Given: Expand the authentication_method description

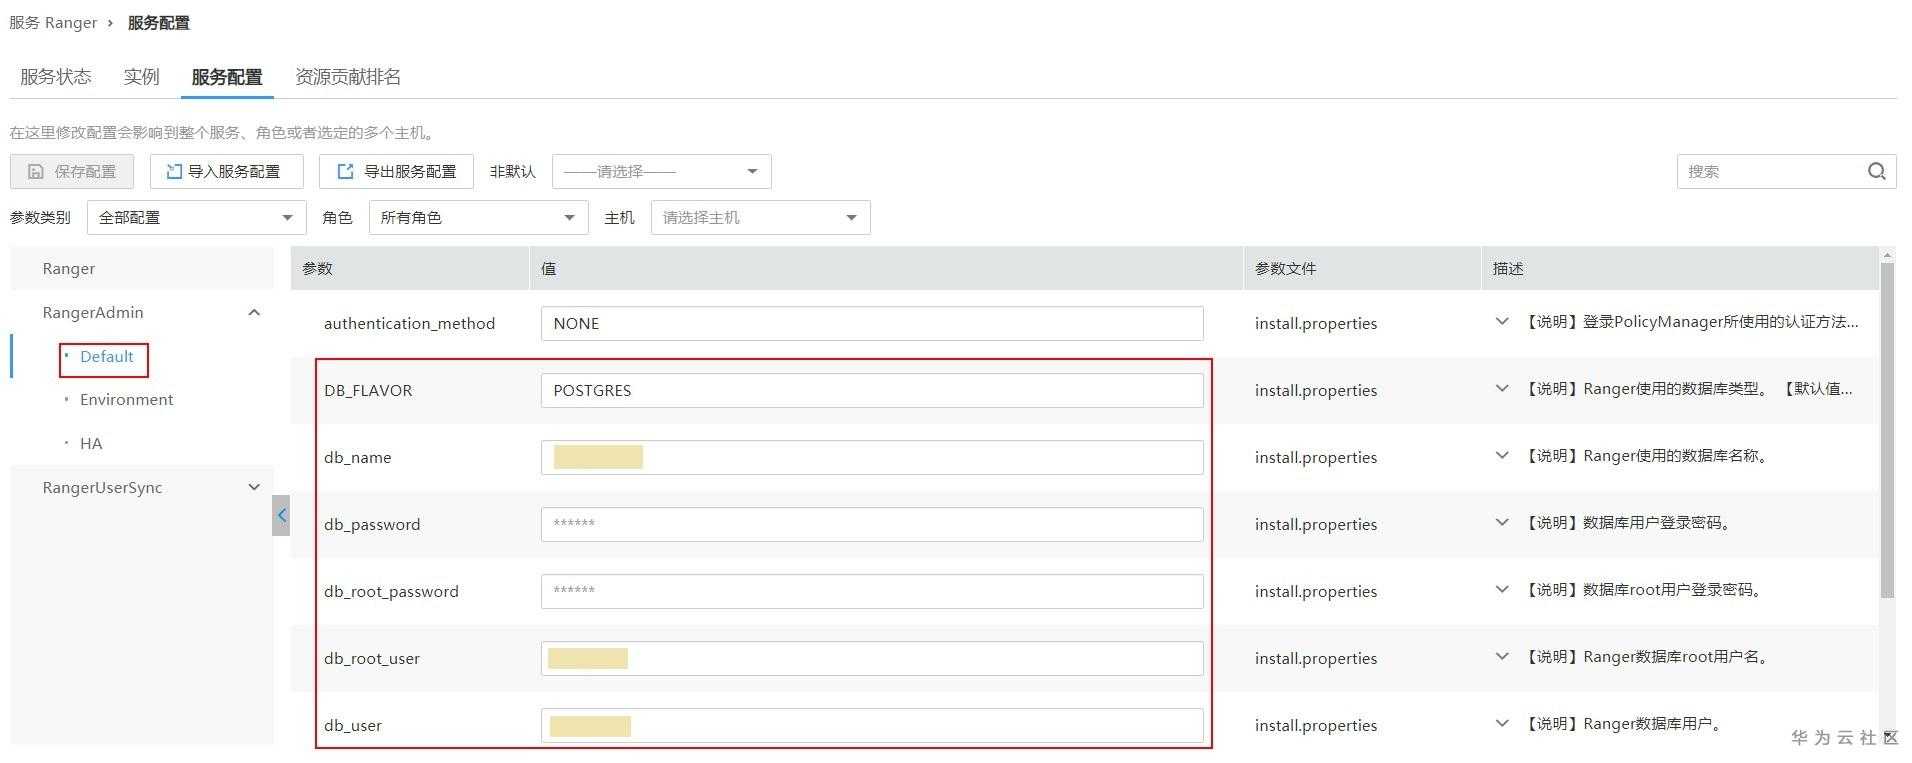Looking at the screenshot, I should (x=1501, y=321).
